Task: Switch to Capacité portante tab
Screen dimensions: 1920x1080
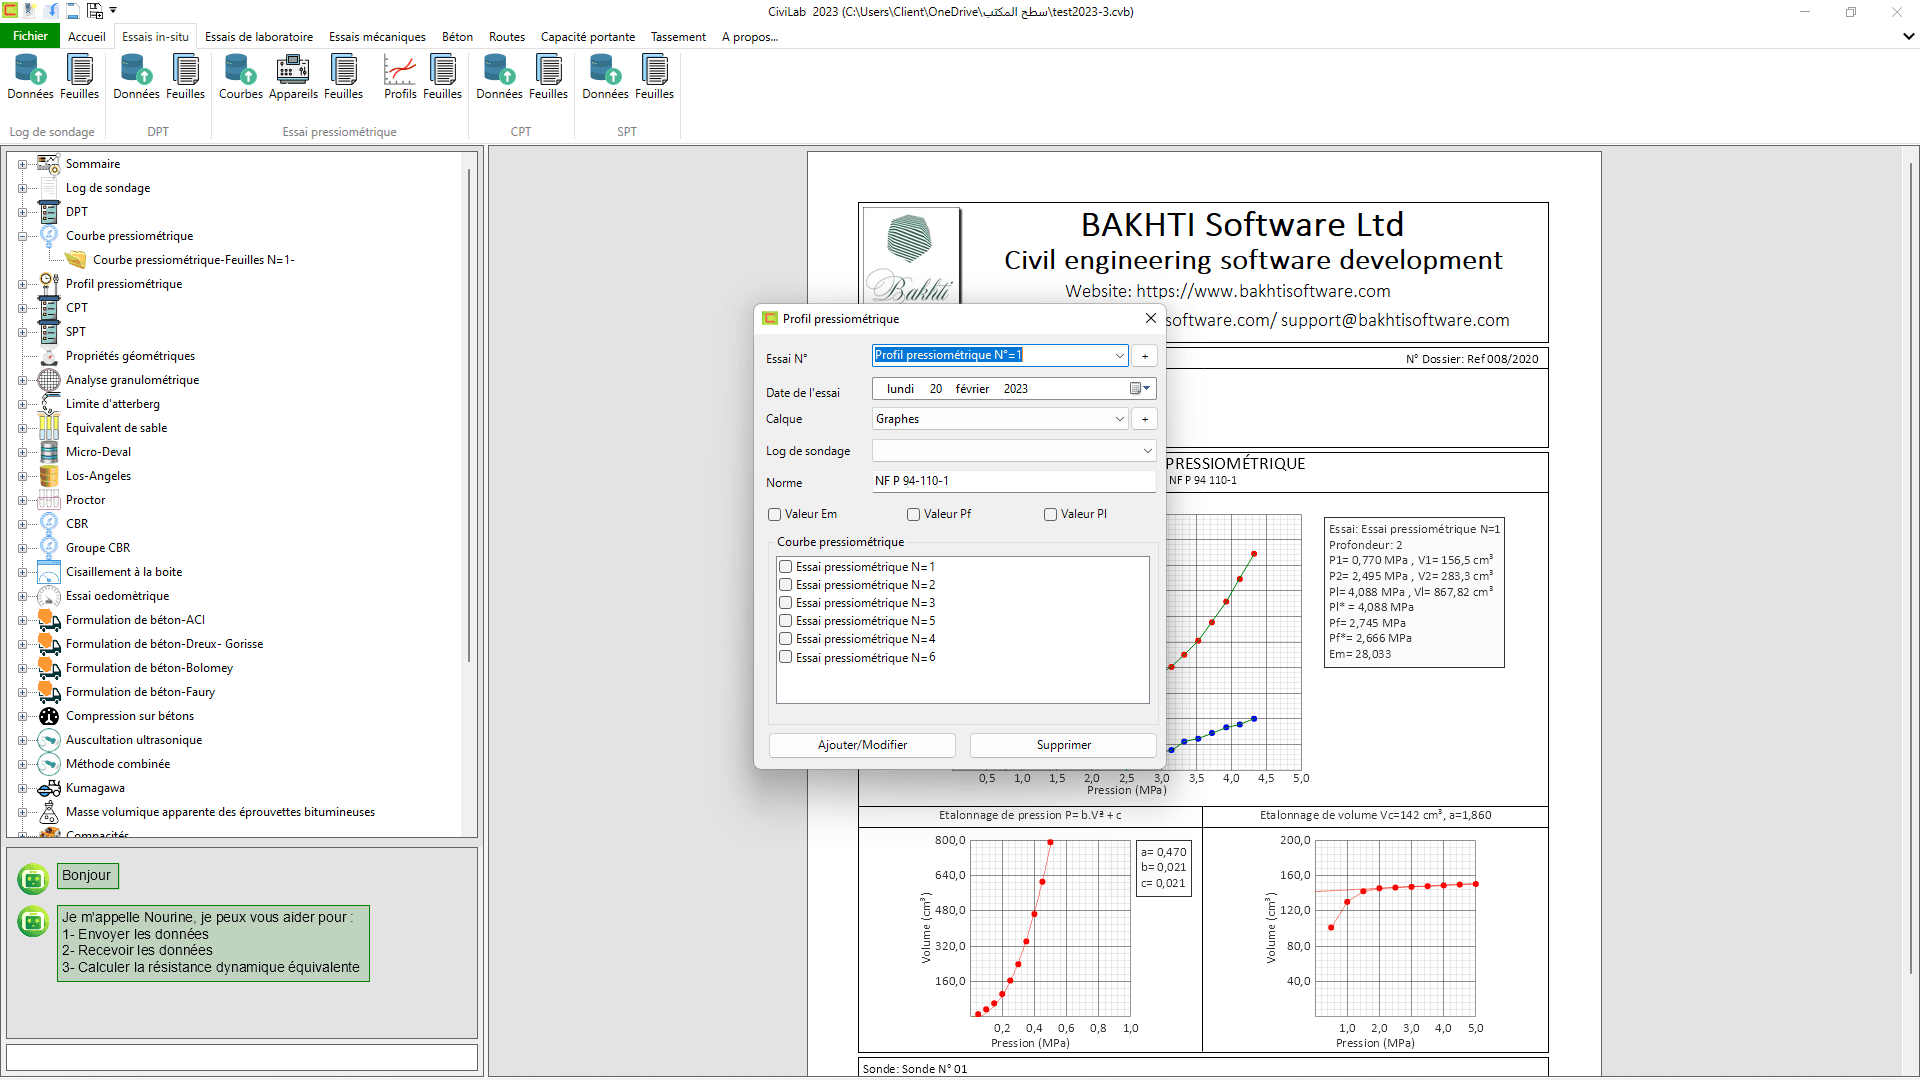Action: 587,37
